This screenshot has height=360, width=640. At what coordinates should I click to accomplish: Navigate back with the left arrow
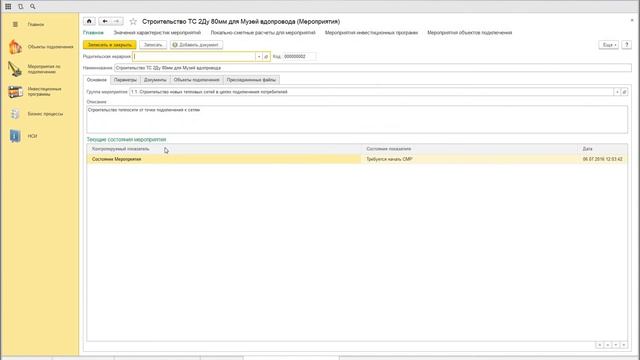point(105,21)
